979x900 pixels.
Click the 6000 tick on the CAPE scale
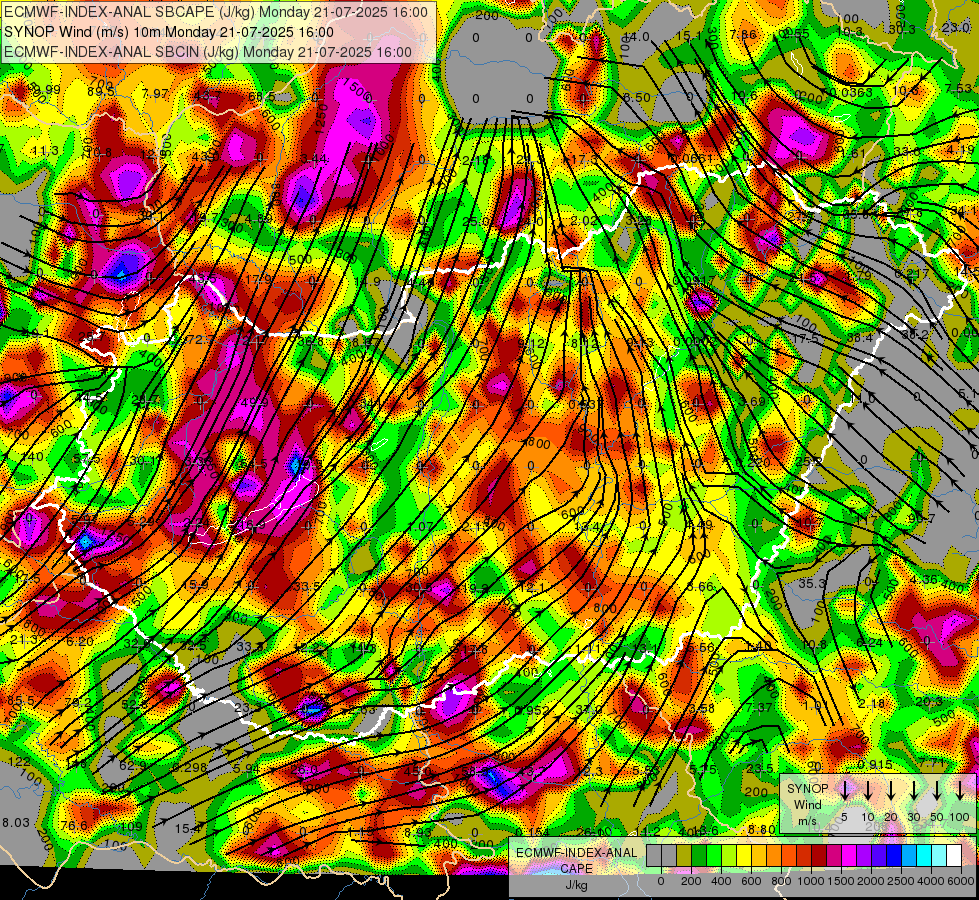click(x=961, y=881)
